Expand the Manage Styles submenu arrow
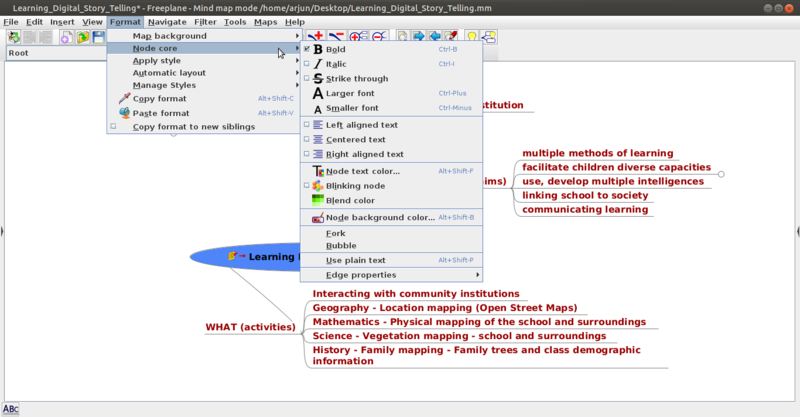This screenshot has height=417, width=800. [x=297, y=85]
